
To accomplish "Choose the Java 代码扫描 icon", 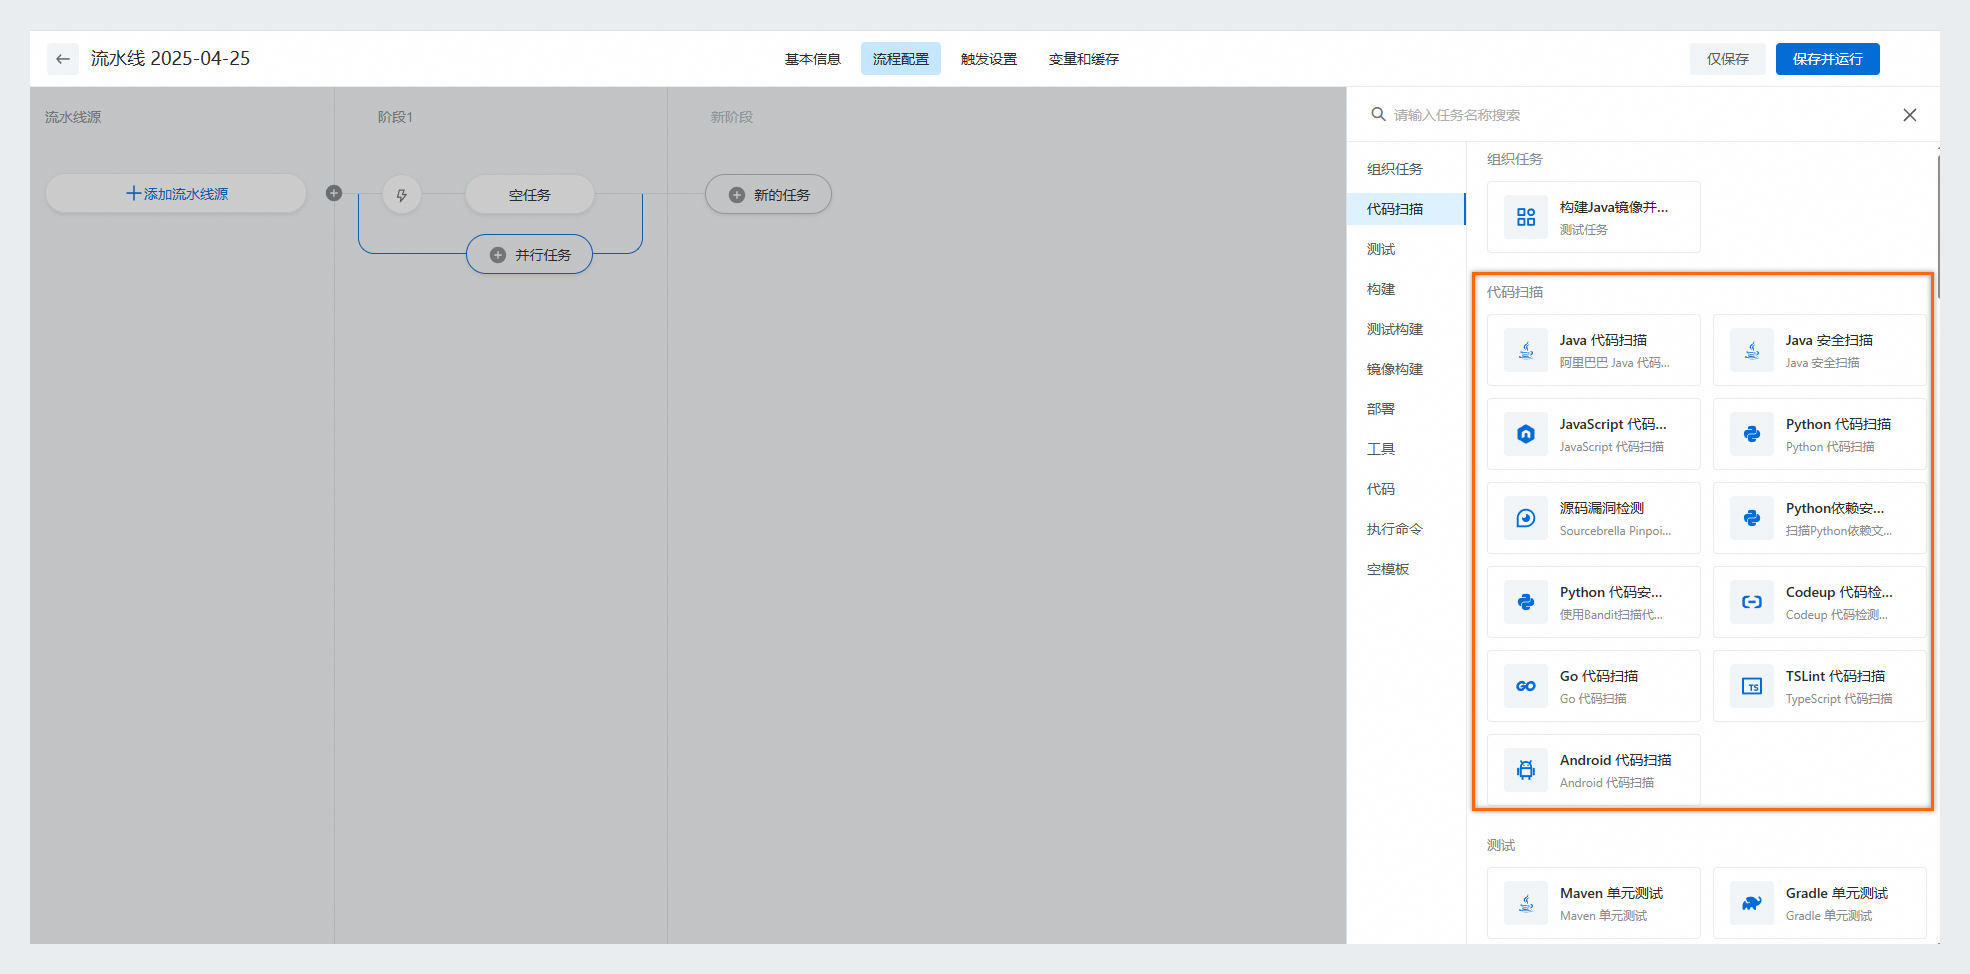I will coord(1526,350).
